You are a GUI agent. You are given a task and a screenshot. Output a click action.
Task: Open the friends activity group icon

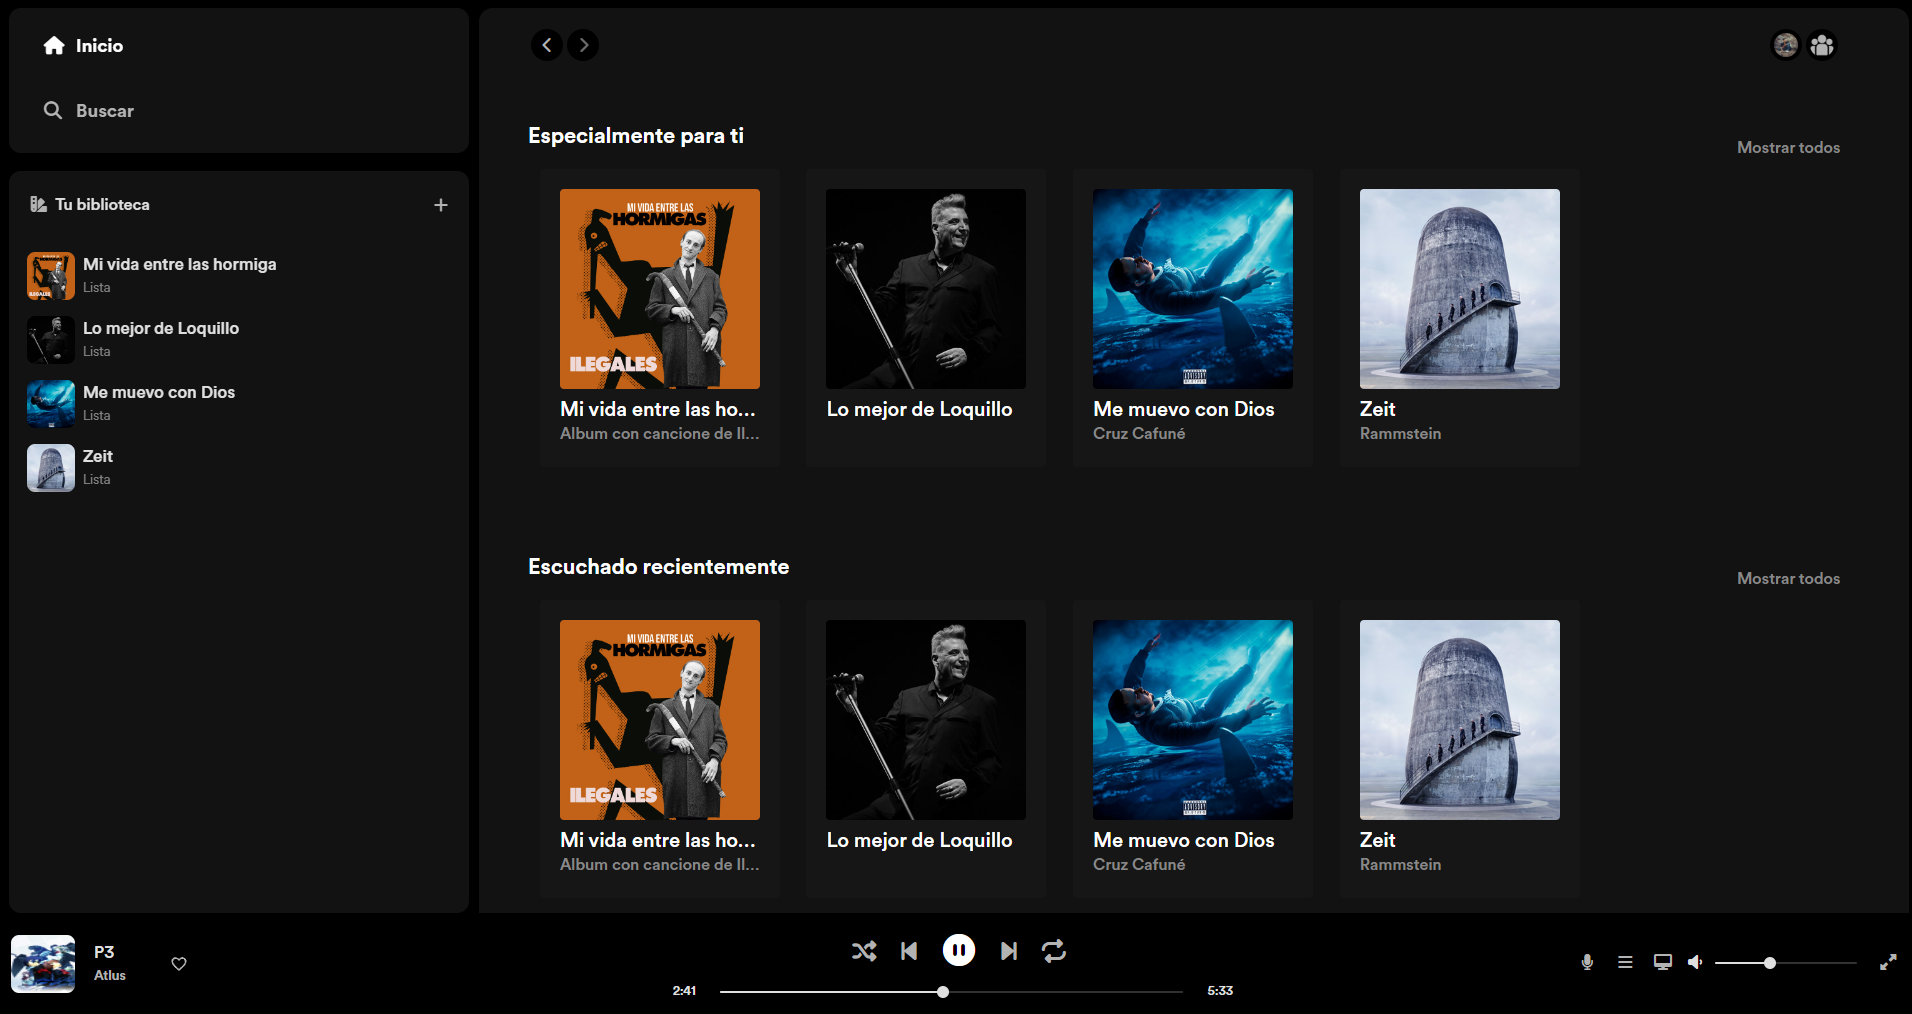pos(1822,45)
